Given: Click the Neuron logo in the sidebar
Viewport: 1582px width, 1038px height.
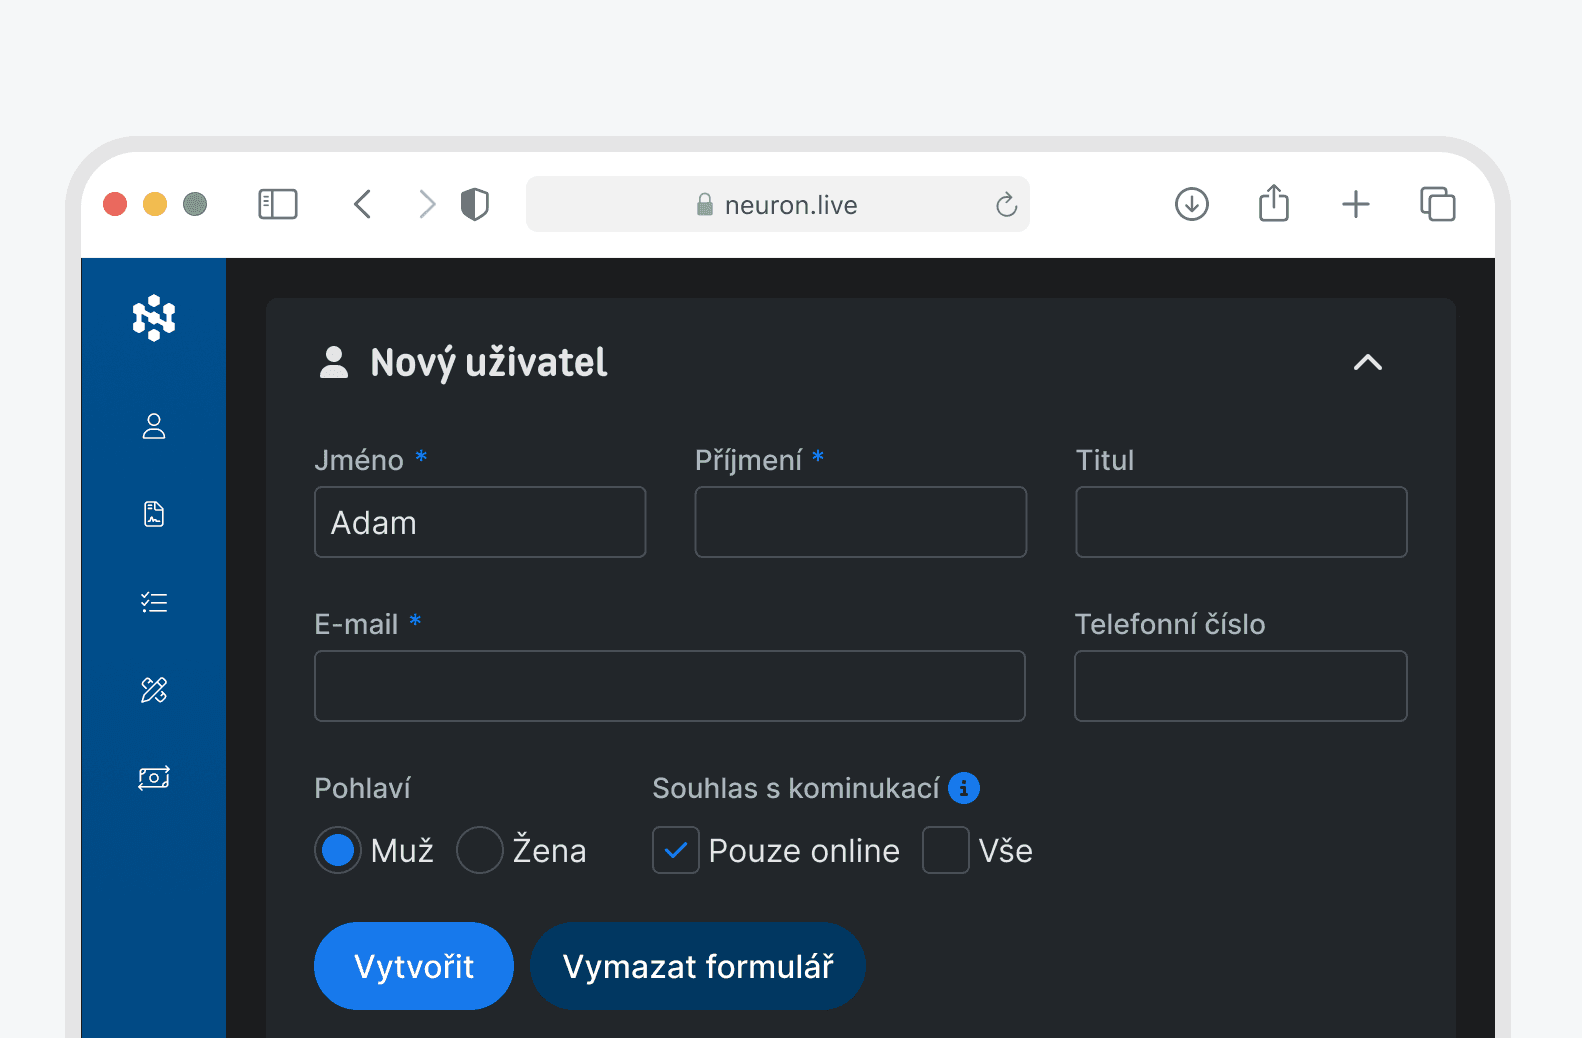Looking at the screenshot, I should coord(154,318).
